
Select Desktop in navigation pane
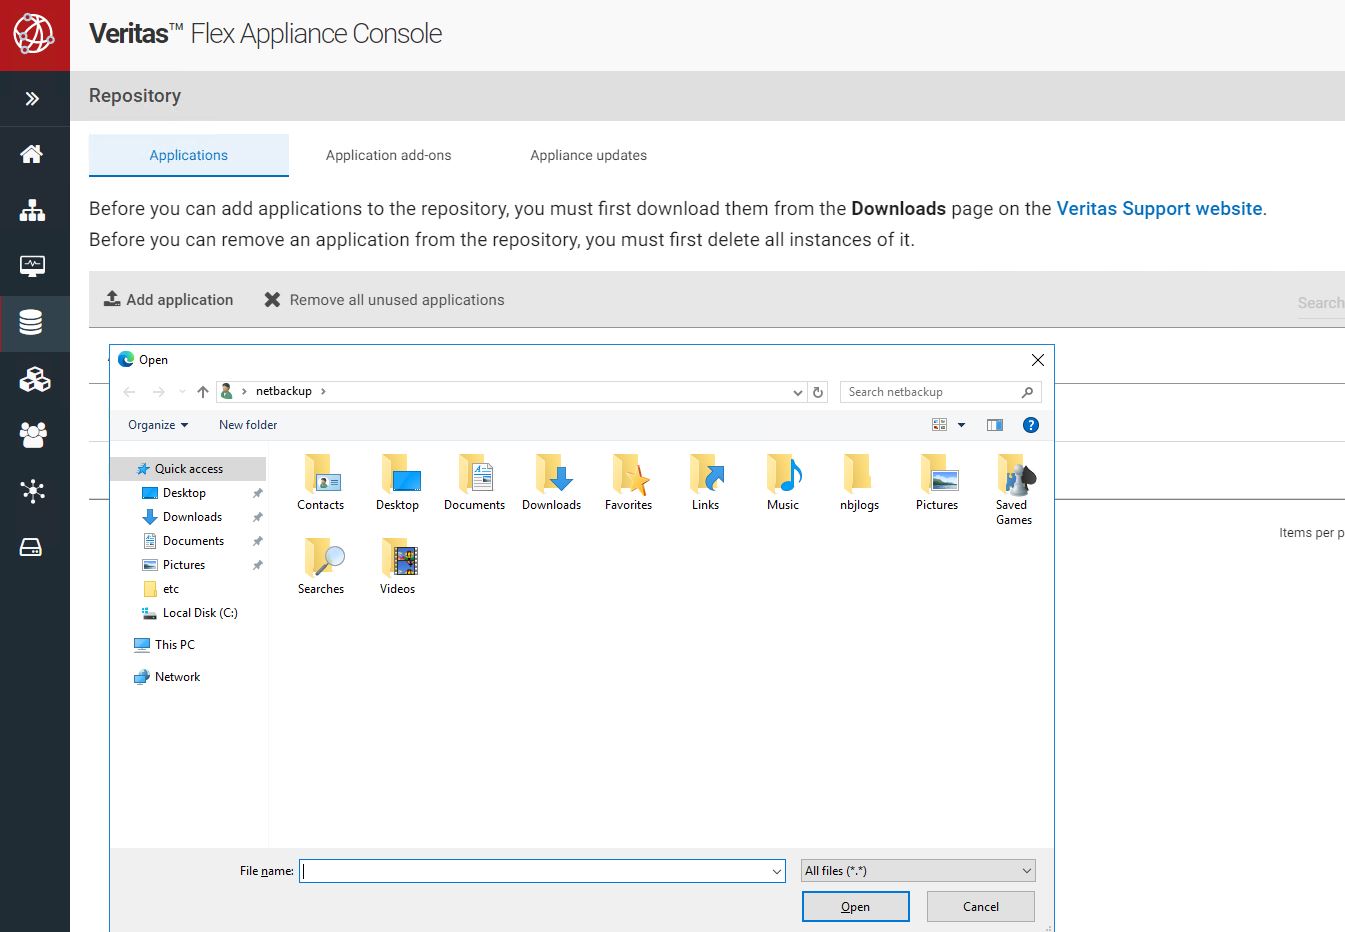184,493
